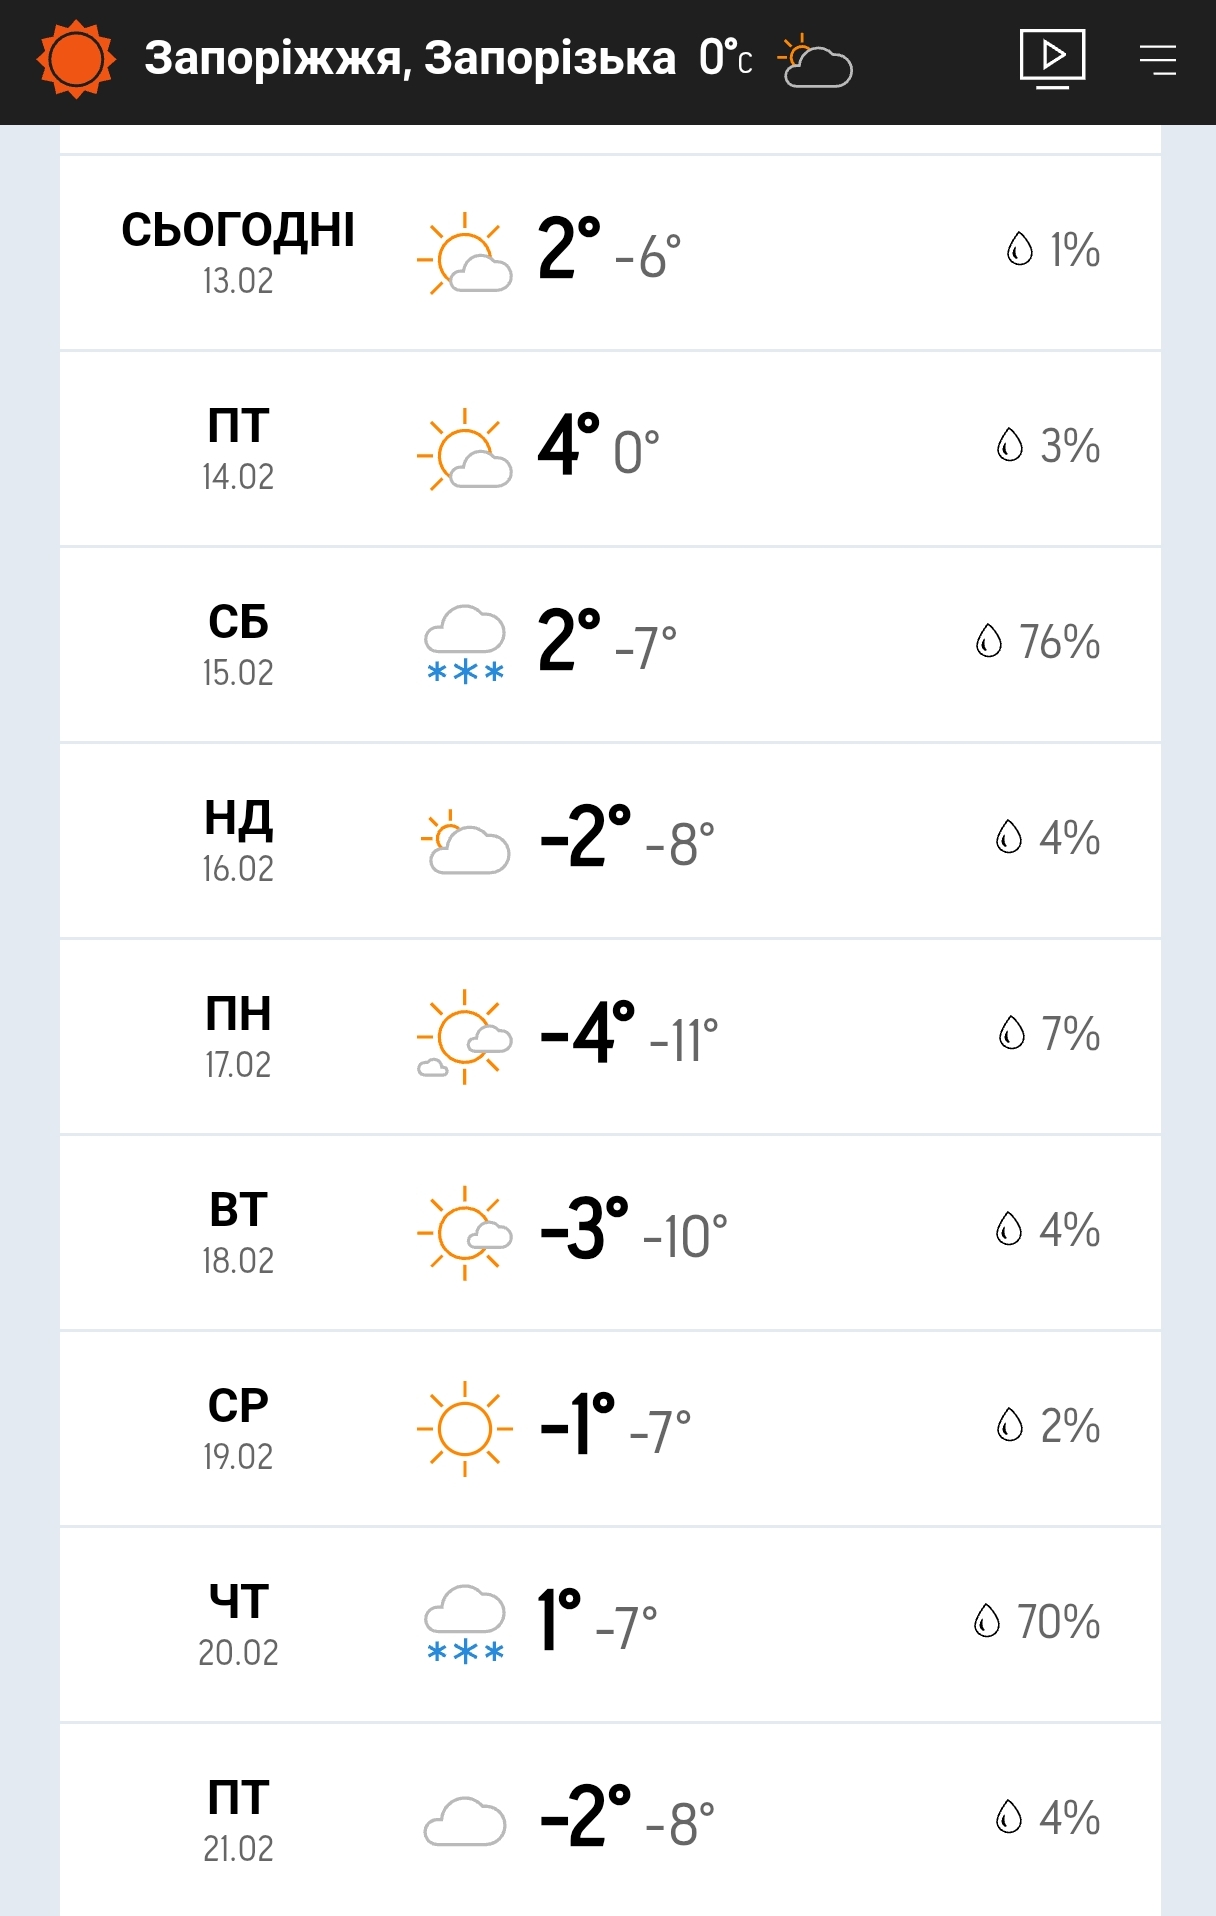This screenshot has height=1916, width=1216.
Task: Open today's forecast row СЬОГОДНІ 13.02
Action: (238, 252)
